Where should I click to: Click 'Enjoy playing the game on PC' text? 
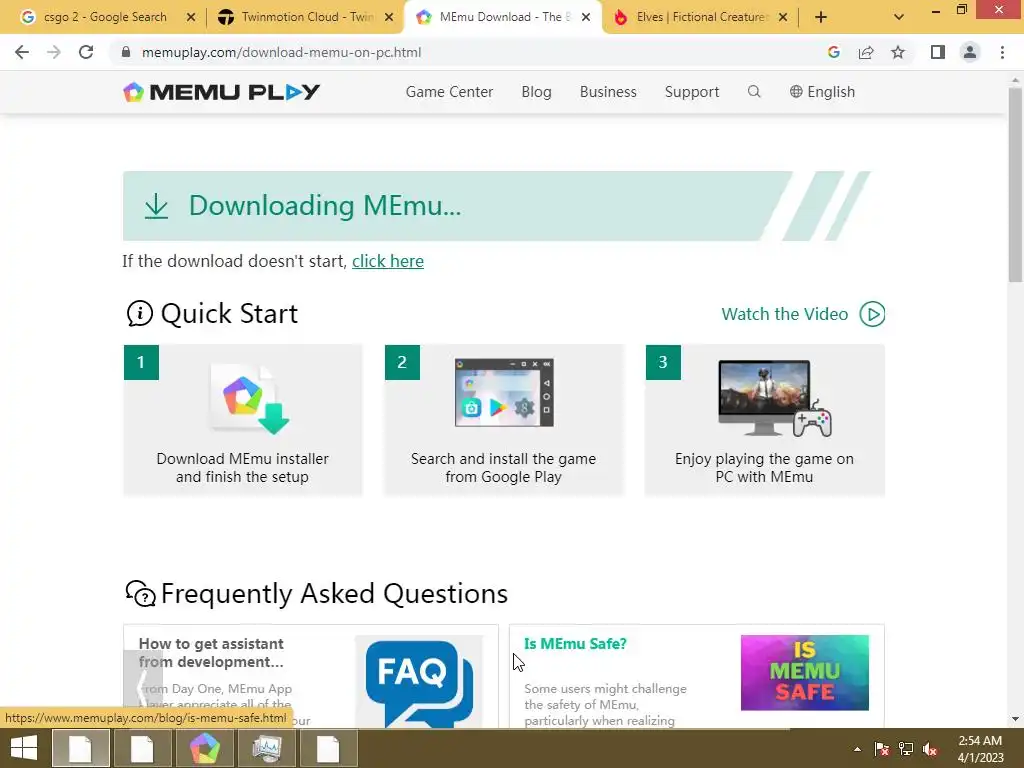click(x=764, y=468)
